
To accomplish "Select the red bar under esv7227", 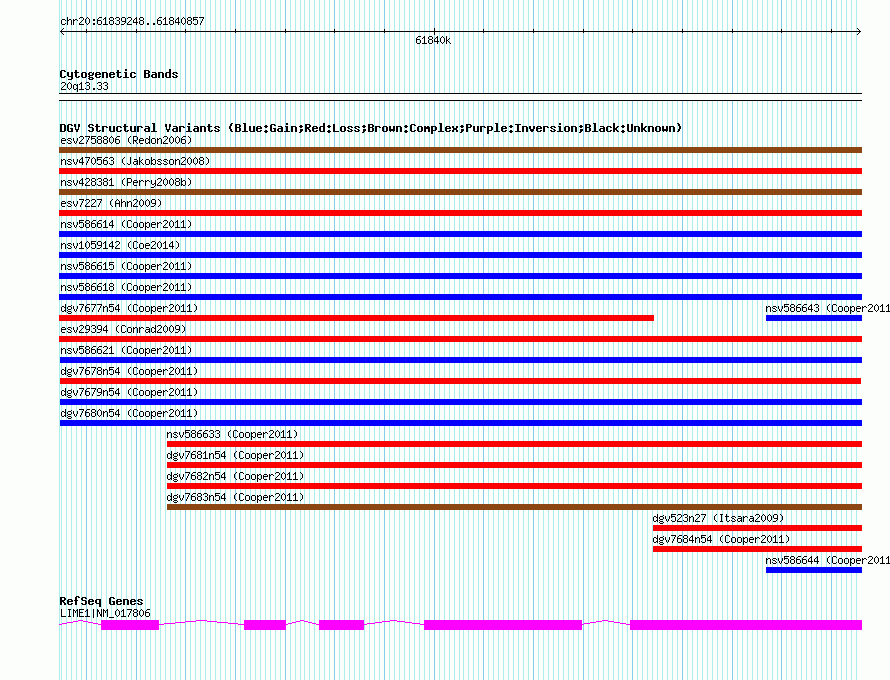I will pyautogui.click(x=460, y=213).
